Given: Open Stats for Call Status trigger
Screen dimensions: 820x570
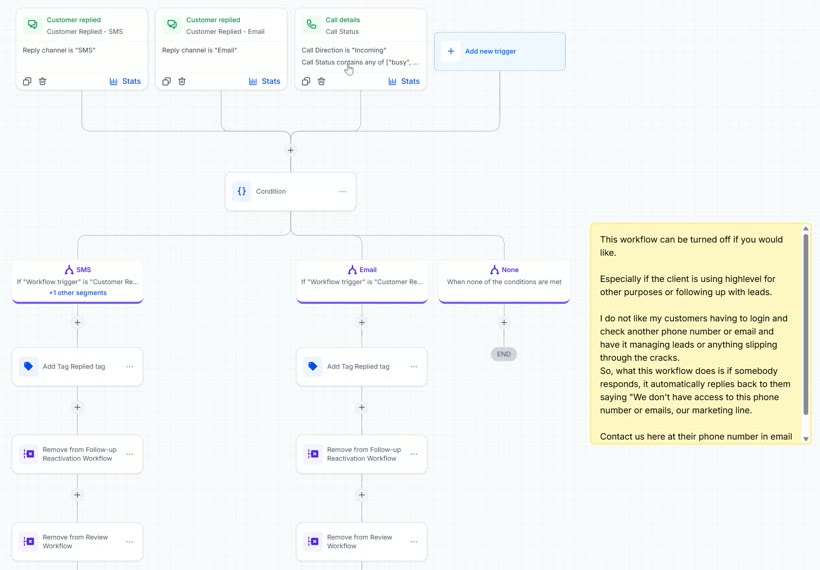Looking at the screenshot, I should point(404,81).
